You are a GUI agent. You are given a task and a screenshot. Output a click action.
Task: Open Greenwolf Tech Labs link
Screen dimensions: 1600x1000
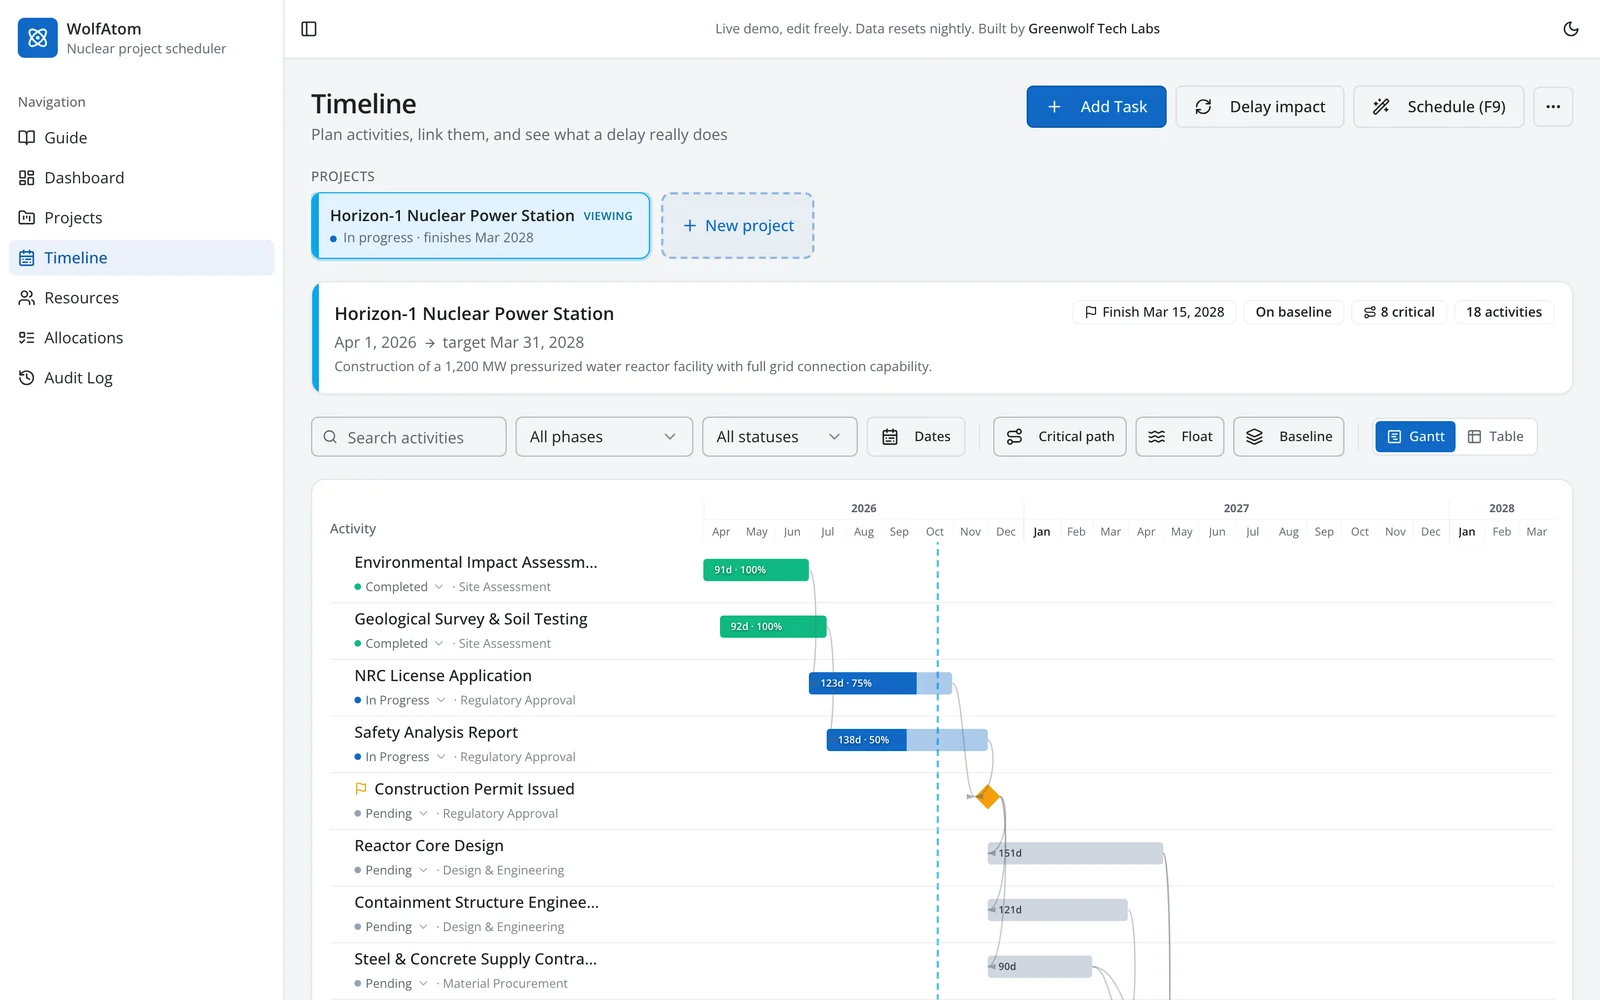coord(1094,29)
